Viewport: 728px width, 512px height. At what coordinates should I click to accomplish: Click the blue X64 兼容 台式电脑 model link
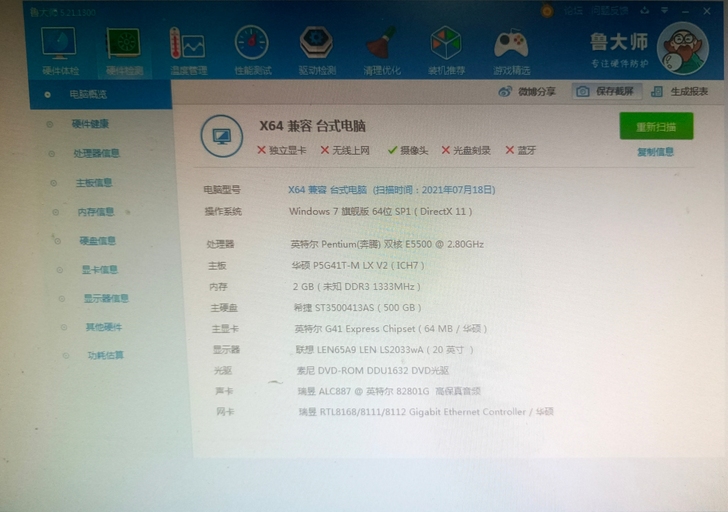[327, 190]
